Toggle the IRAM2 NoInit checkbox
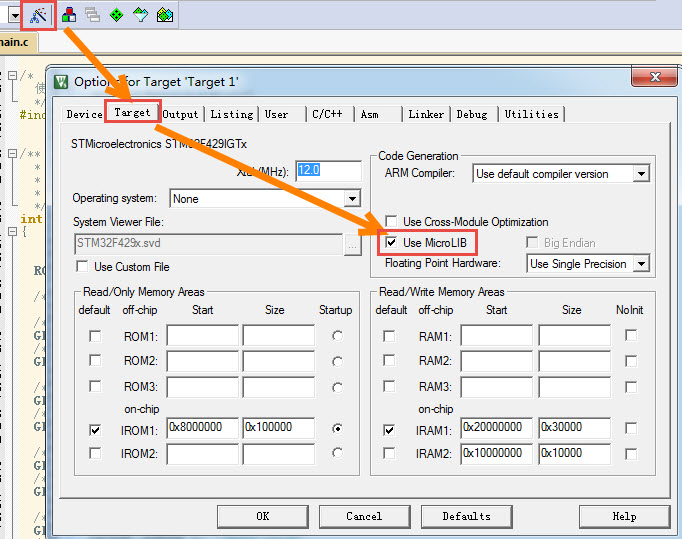The image size is (682, 539). coord(631,454)
